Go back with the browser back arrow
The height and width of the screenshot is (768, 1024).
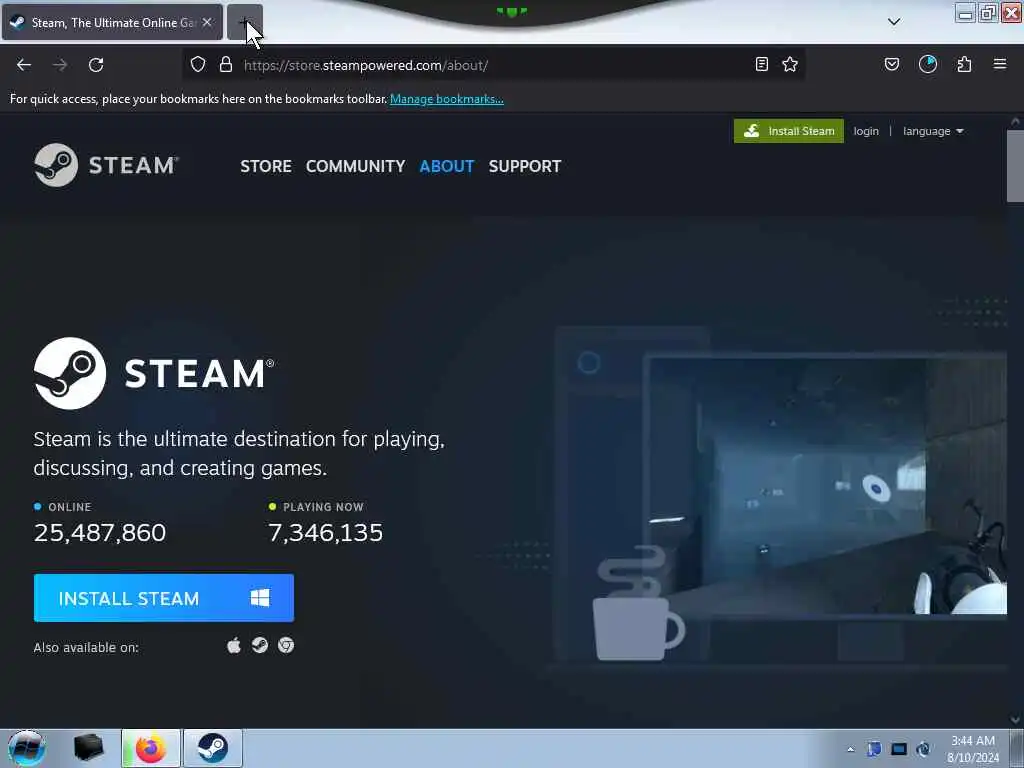(x=24, y=65)
